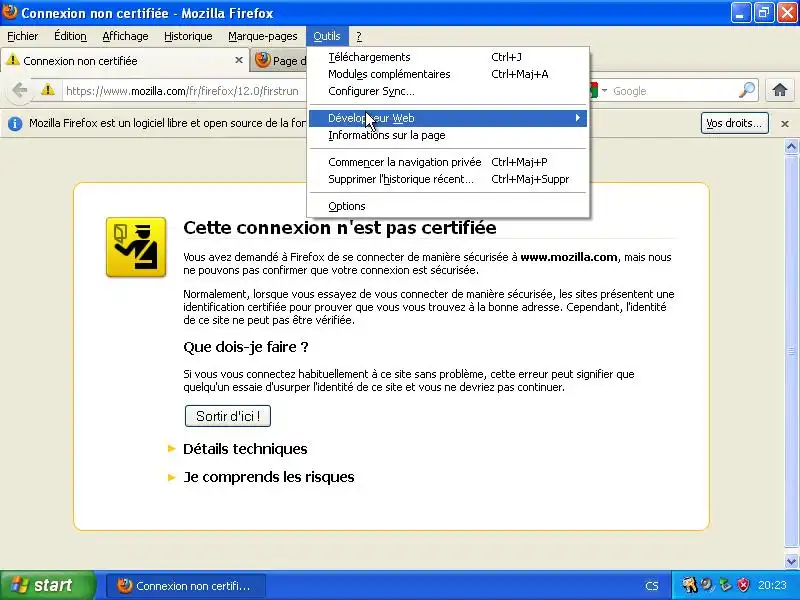Click the back arrow navigation button

click(19, 90)
